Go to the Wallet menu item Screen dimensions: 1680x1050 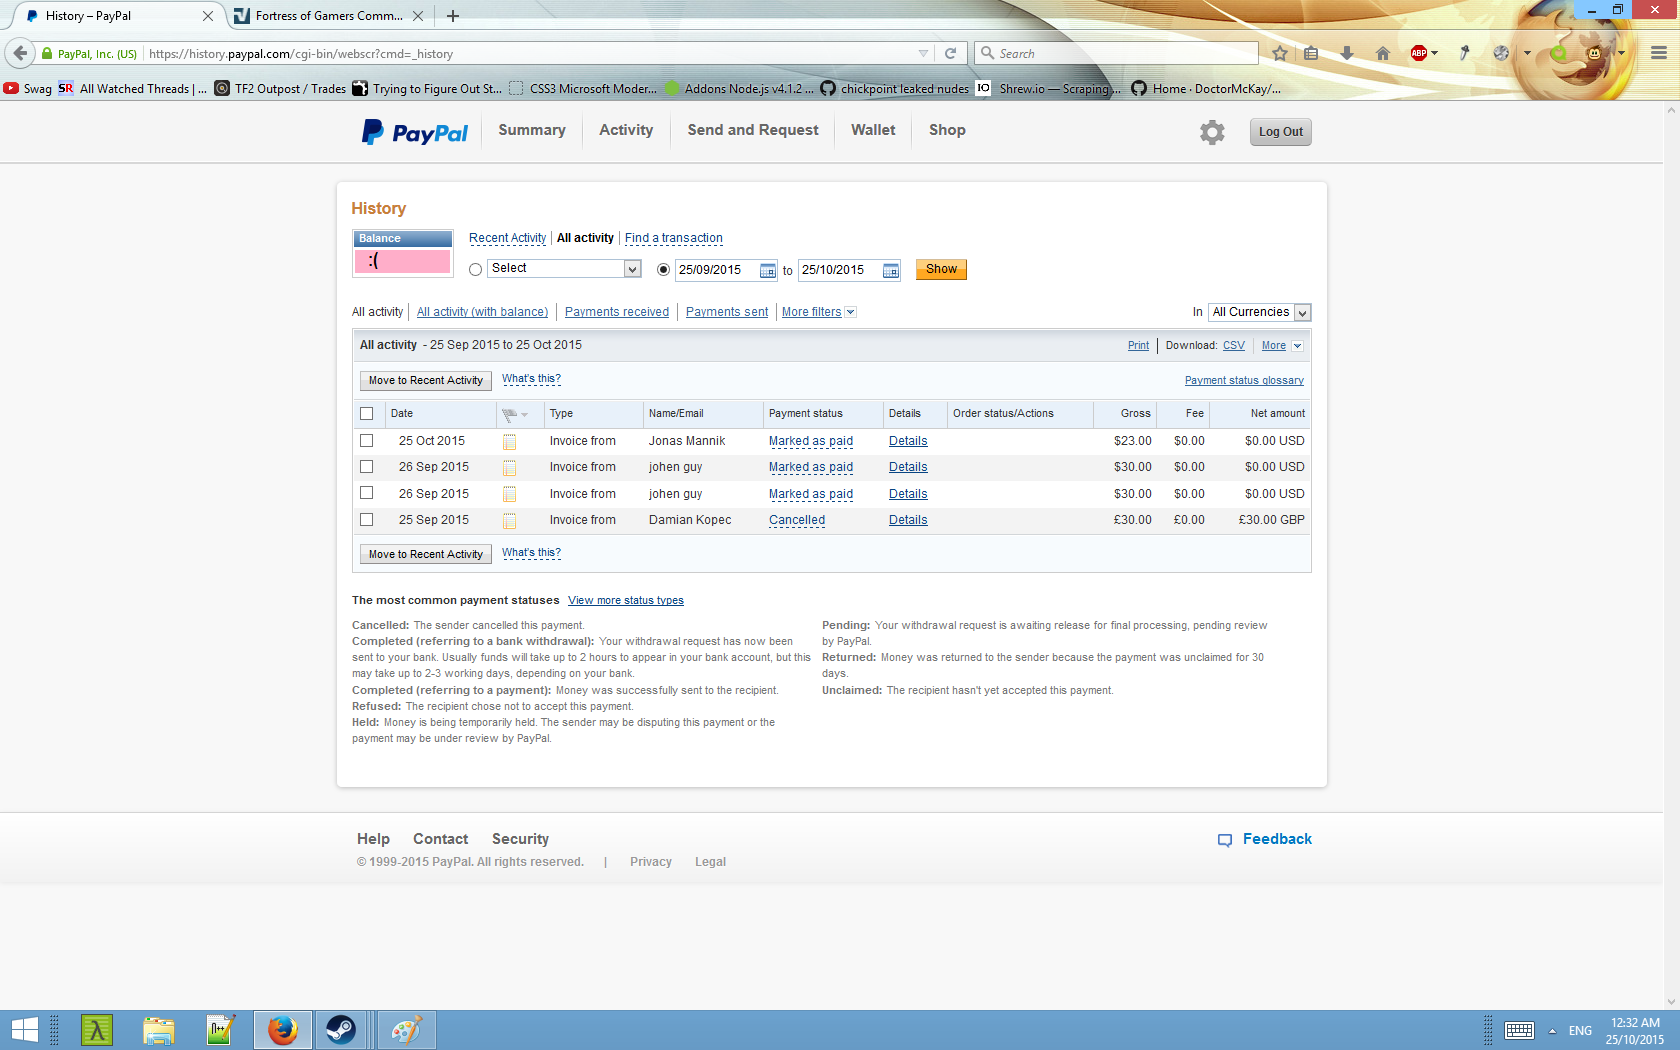(873, 130)
